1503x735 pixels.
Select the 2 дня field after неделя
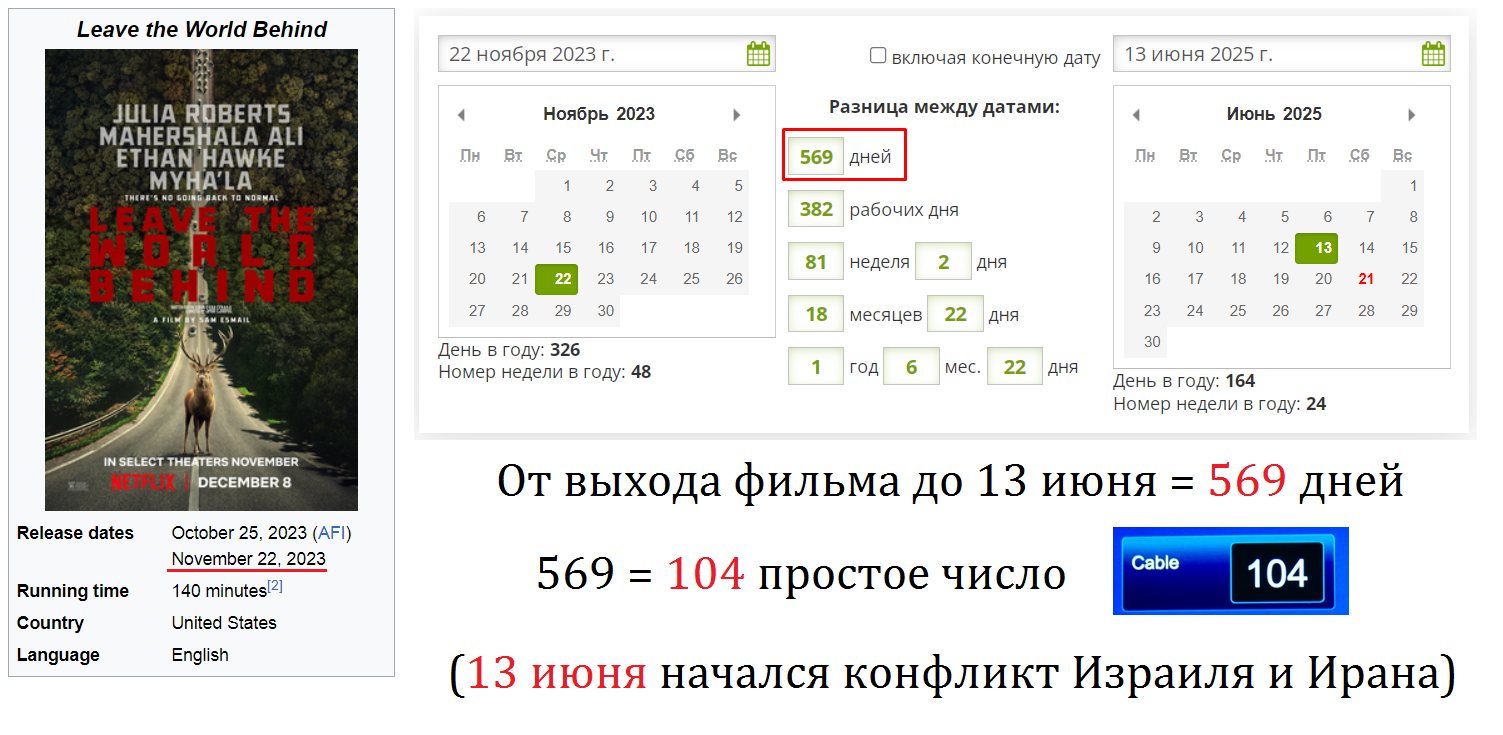[943, 262]
